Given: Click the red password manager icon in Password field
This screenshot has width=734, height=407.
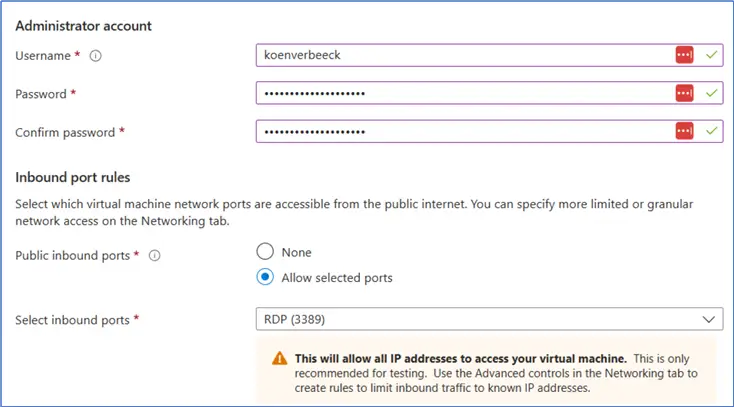Looking at the screenshot, I should point(684,93).
